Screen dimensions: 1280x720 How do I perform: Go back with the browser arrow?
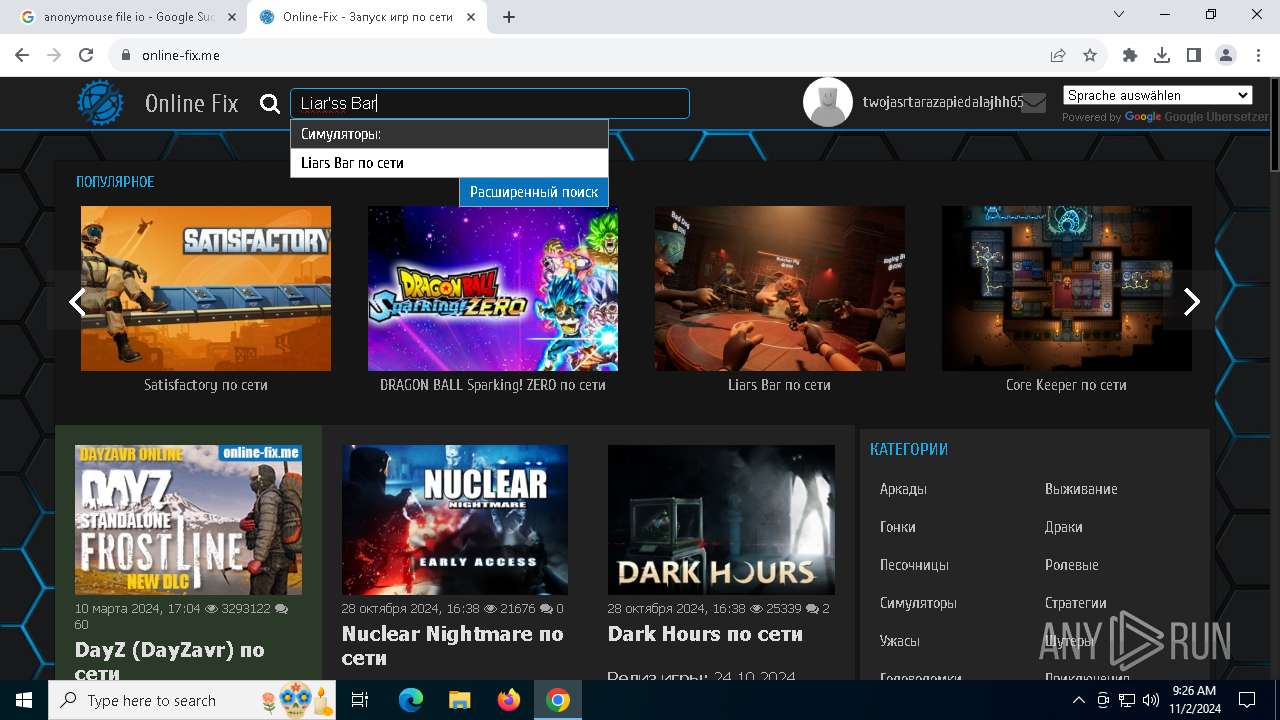(x=22, y=56)
